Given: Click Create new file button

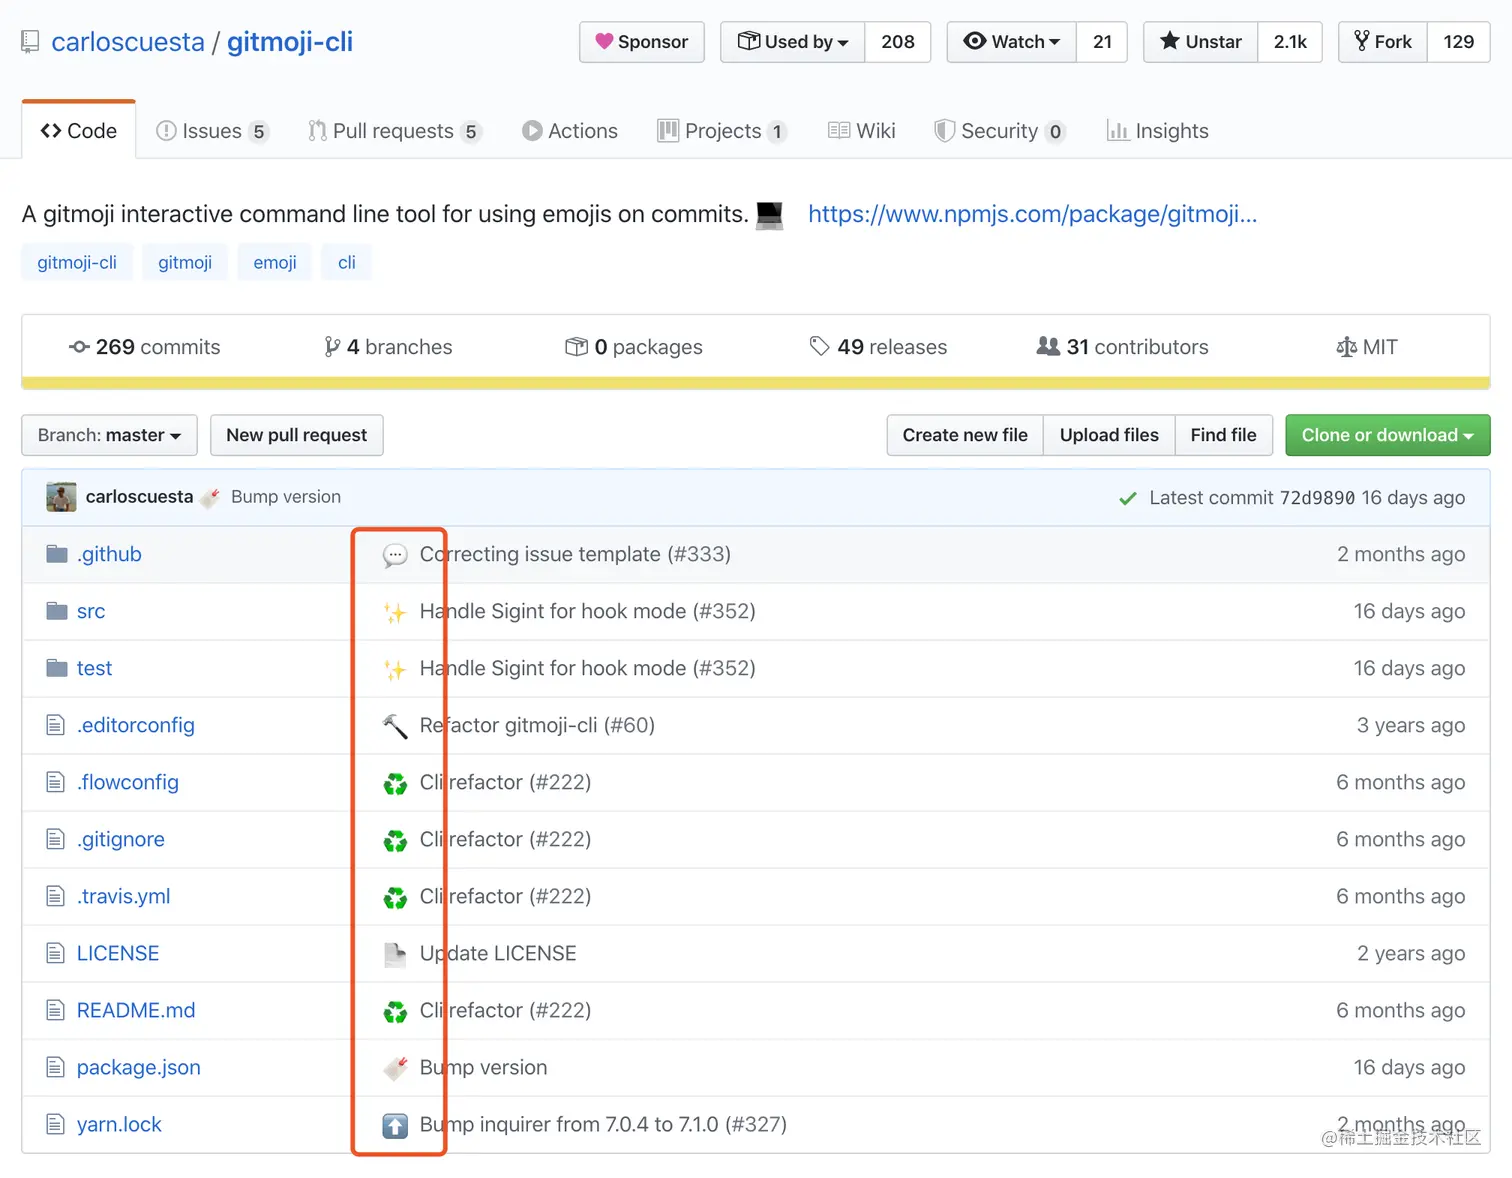Looking at the screenshot, I should click(965, 435).
